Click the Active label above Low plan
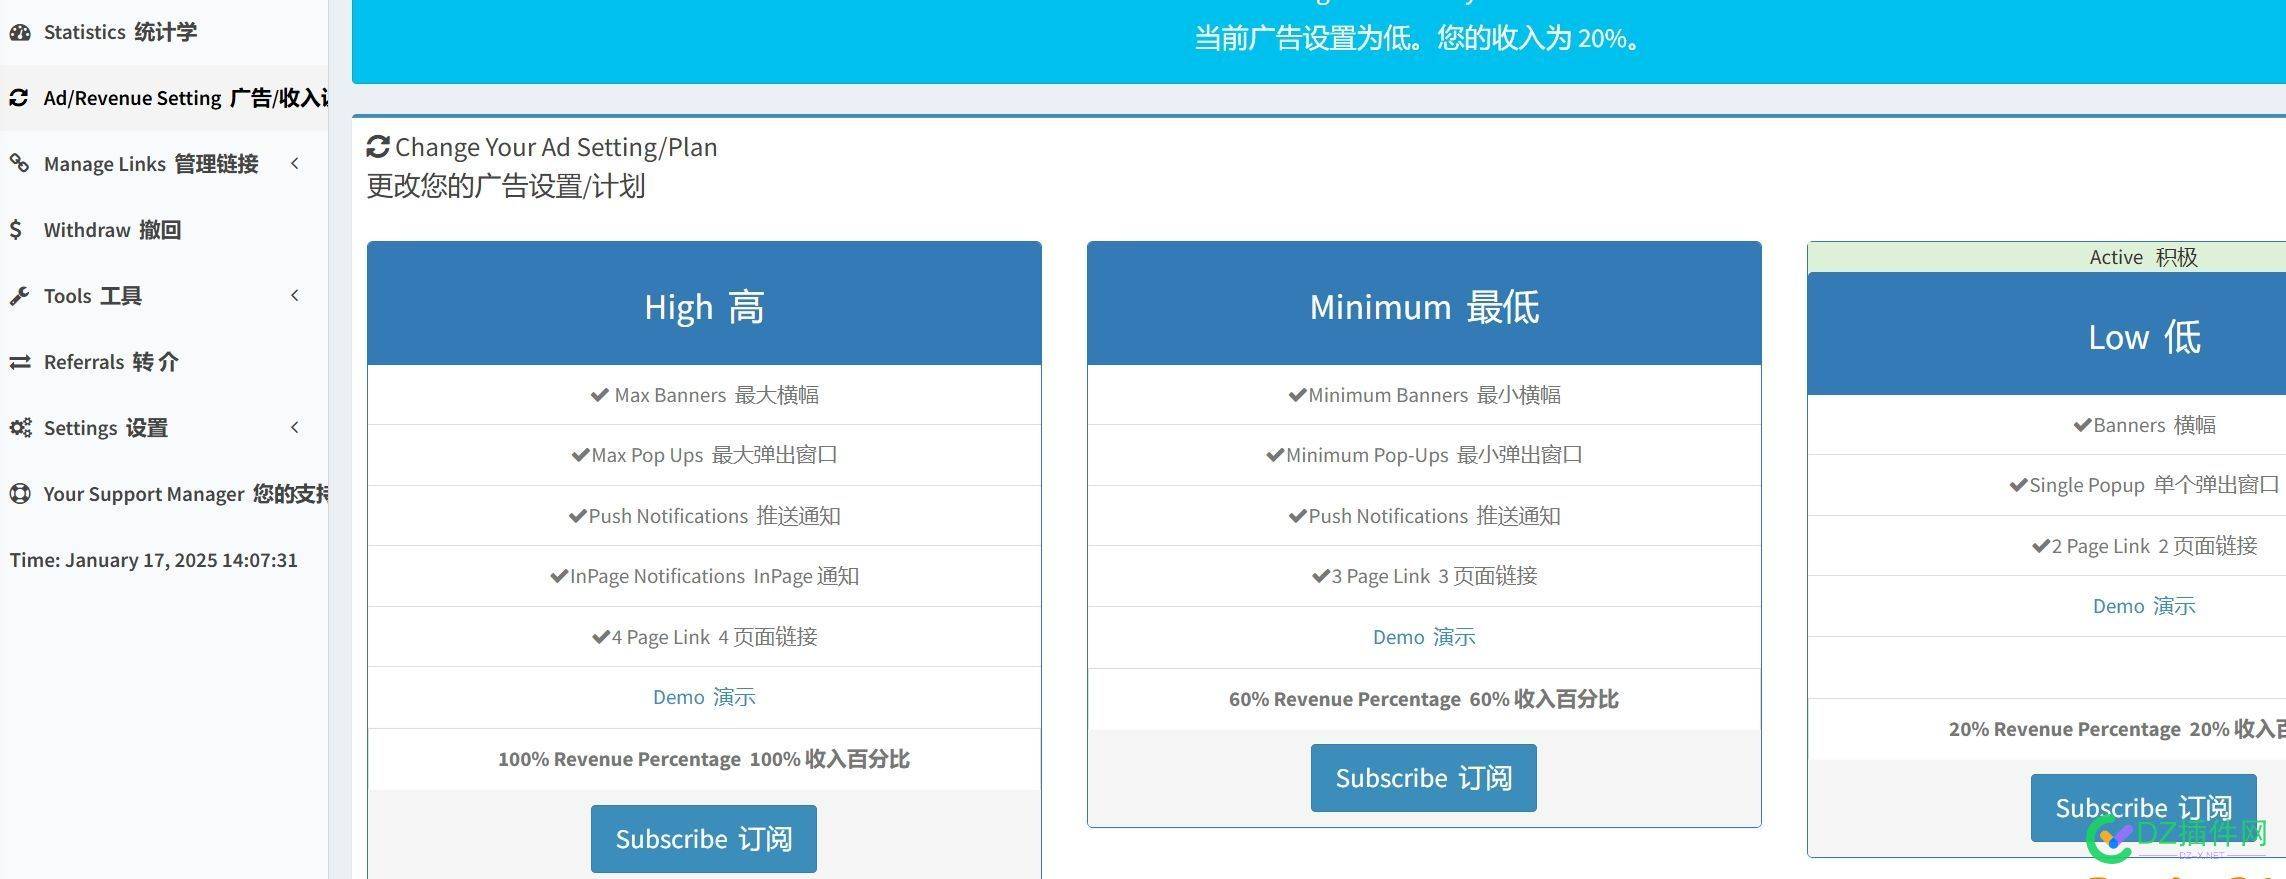Screen dimensions: 2286x879 (x=2144, y=257)
